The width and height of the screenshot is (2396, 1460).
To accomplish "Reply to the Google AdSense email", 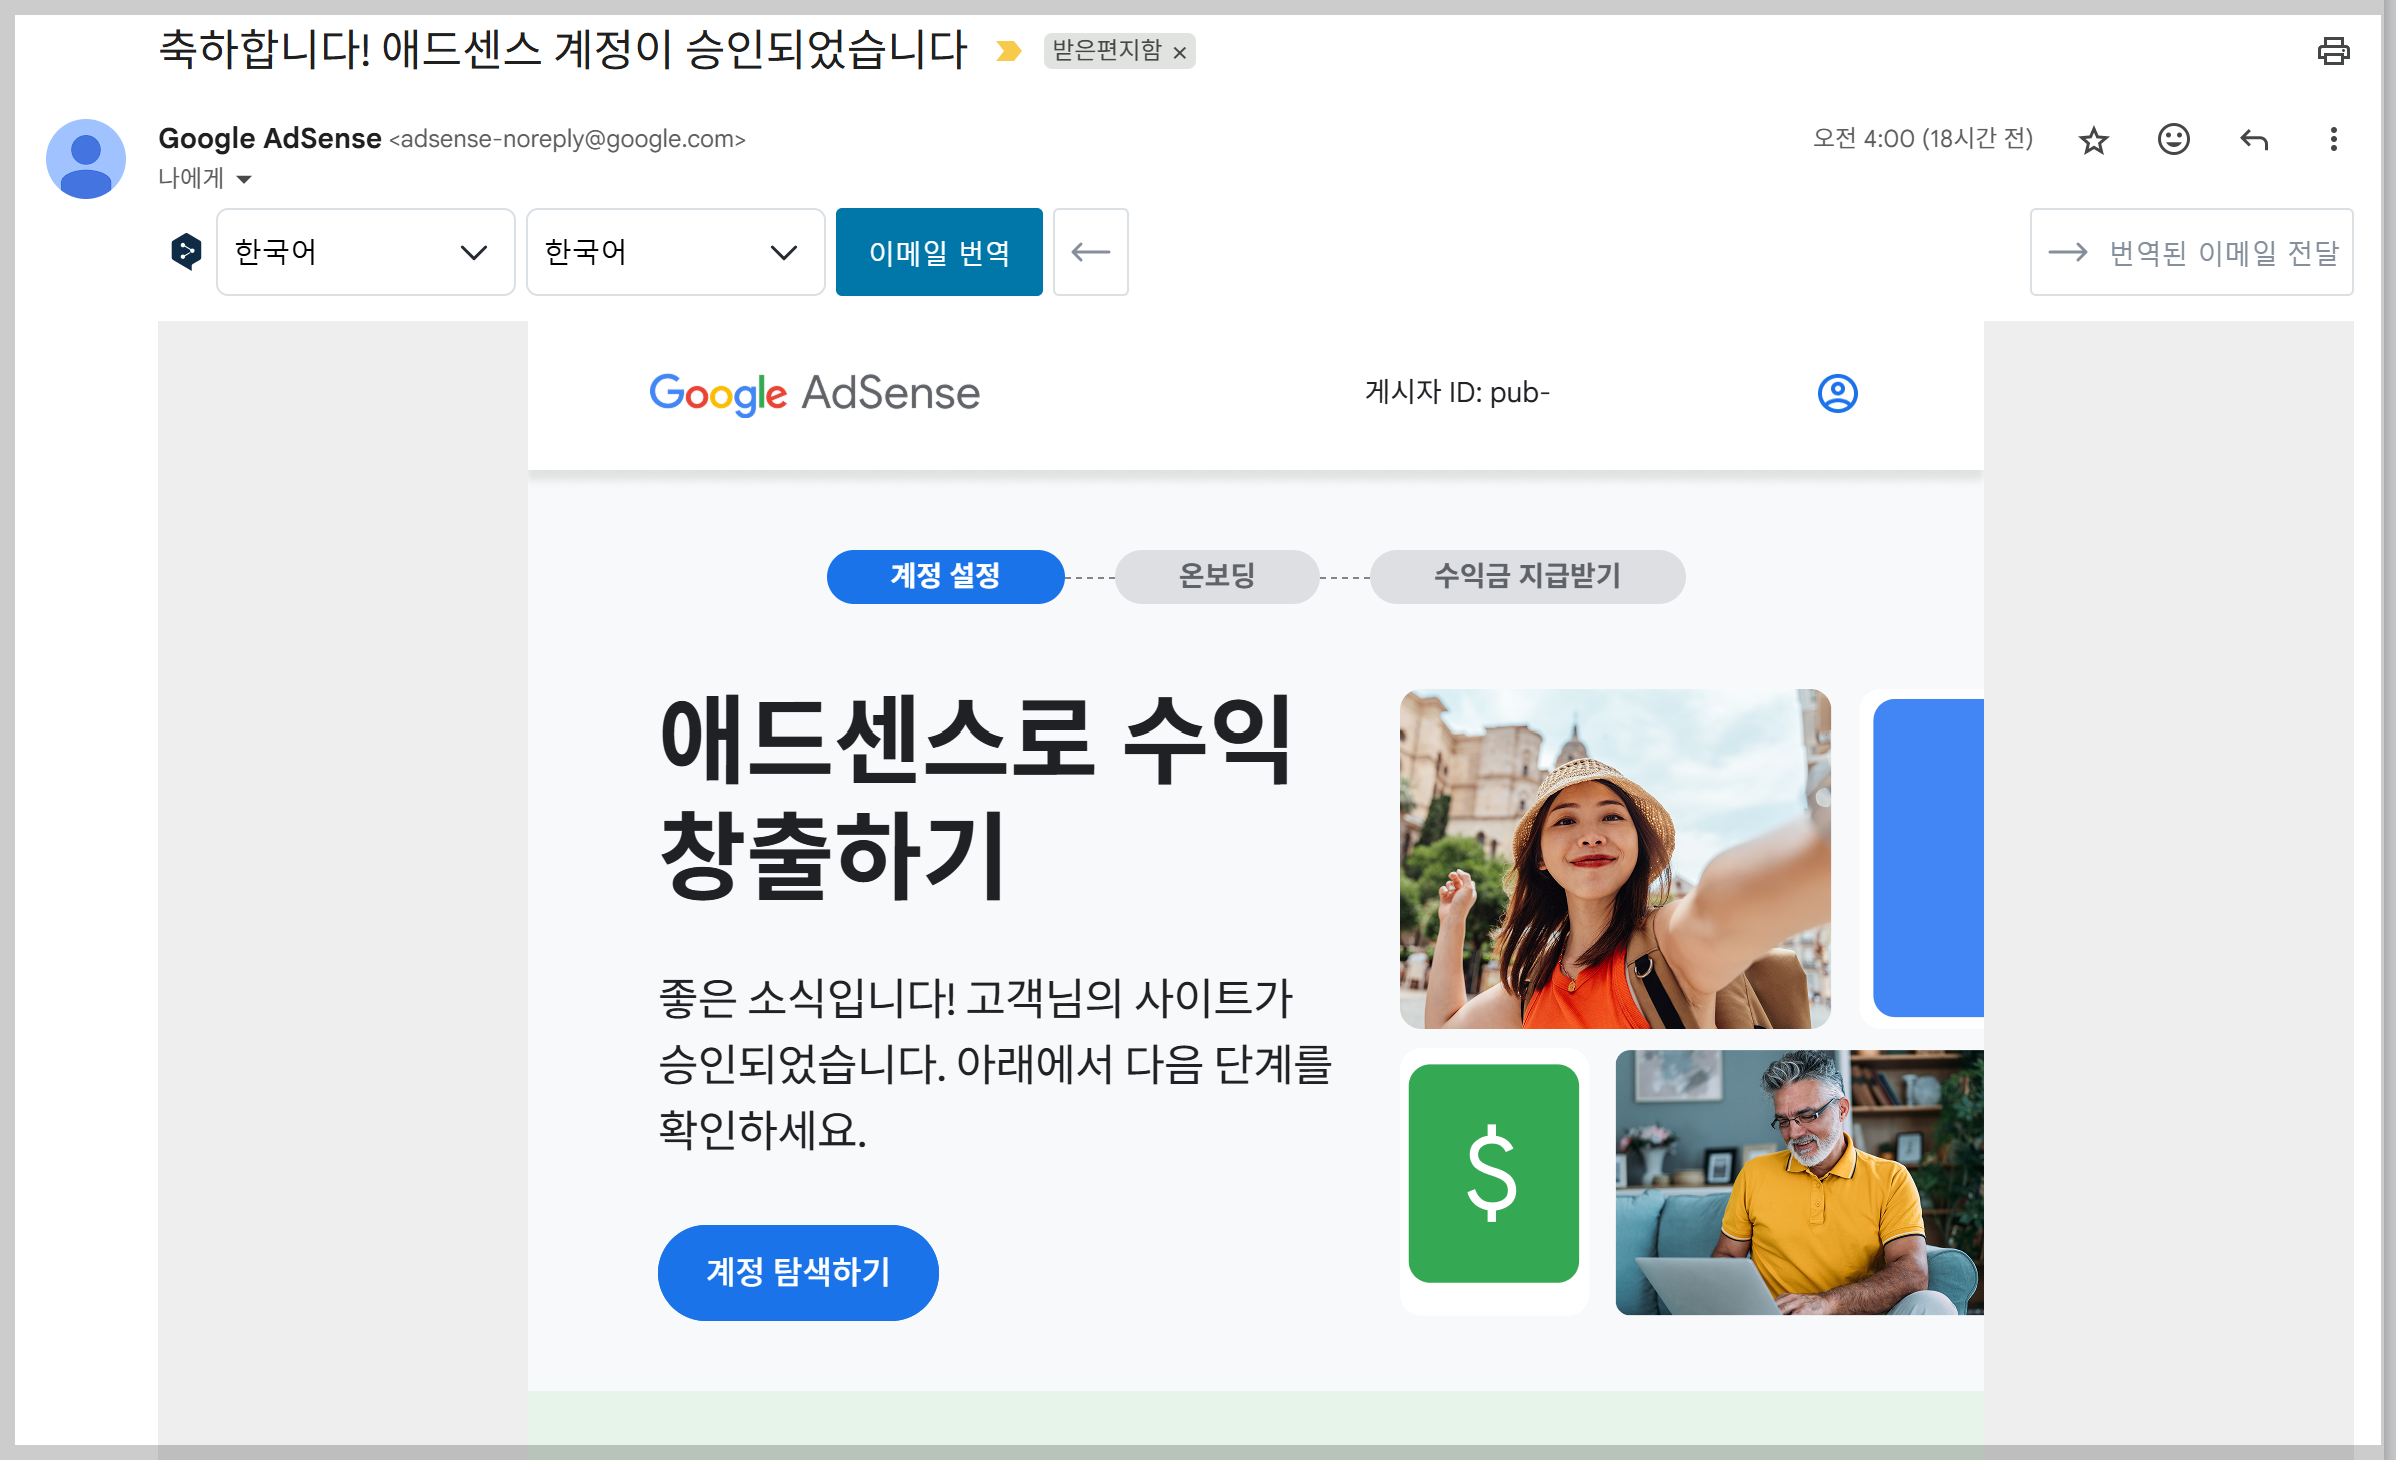I will pos(2253,140).
